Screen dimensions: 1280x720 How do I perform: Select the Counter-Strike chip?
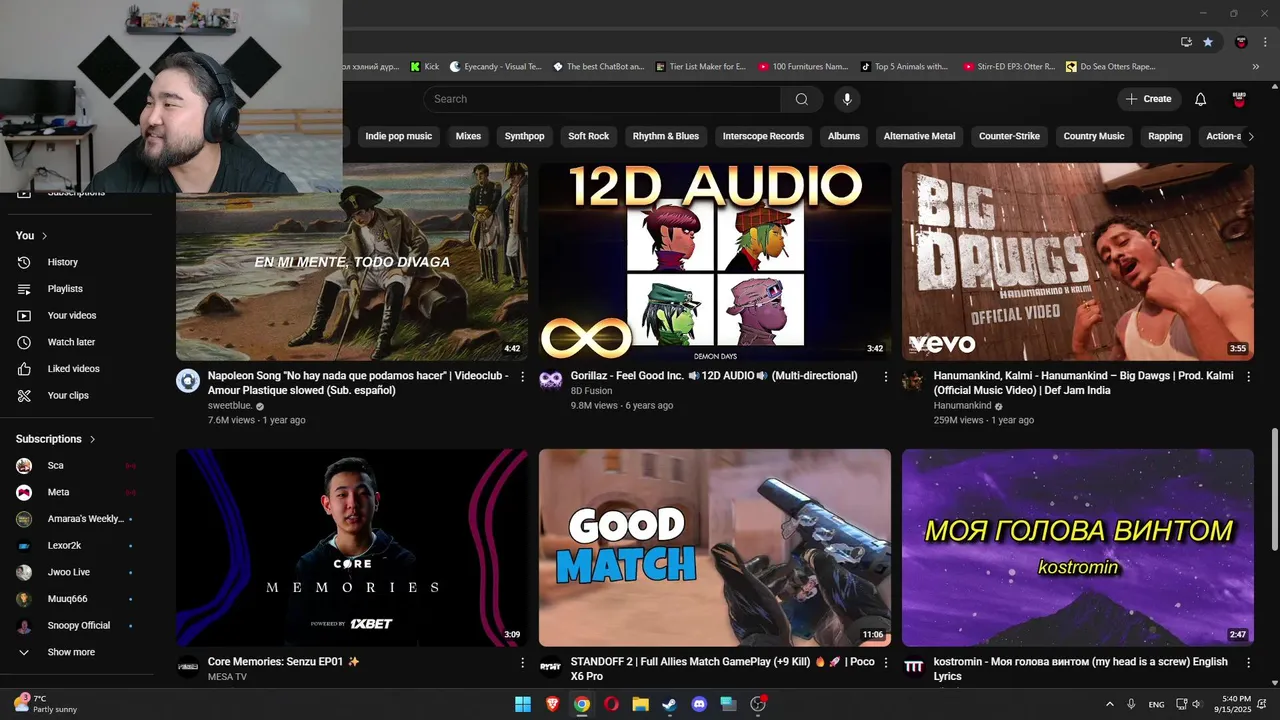pos(1009,136)
